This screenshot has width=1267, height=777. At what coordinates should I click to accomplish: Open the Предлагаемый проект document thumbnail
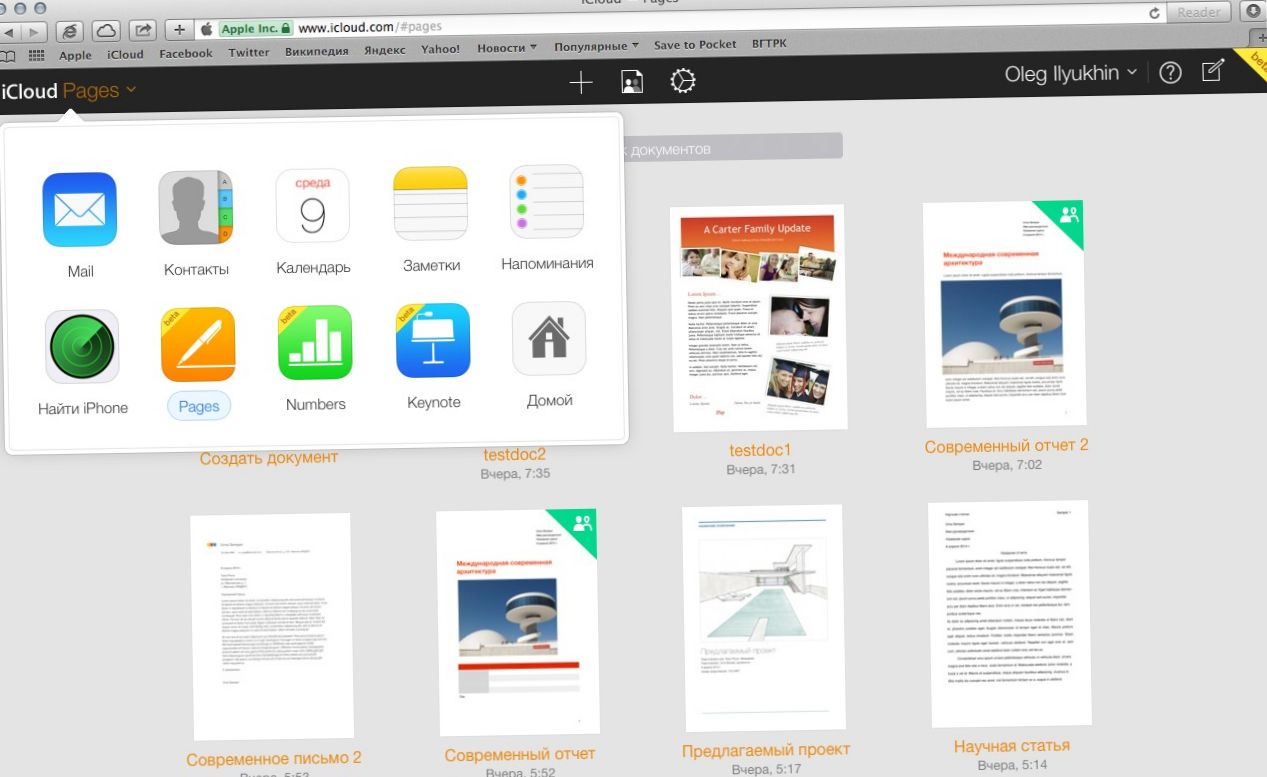point(765,617)
